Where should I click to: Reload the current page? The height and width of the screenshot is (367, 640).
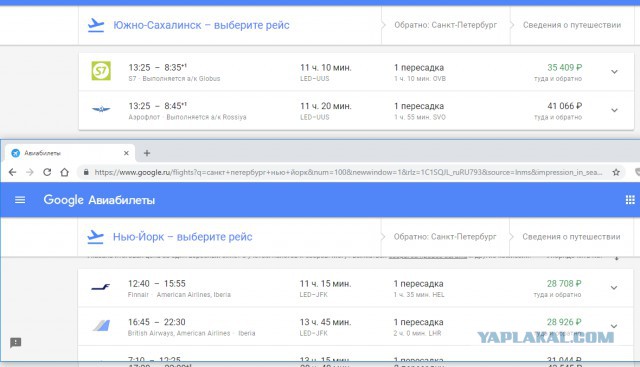[47, 172]
